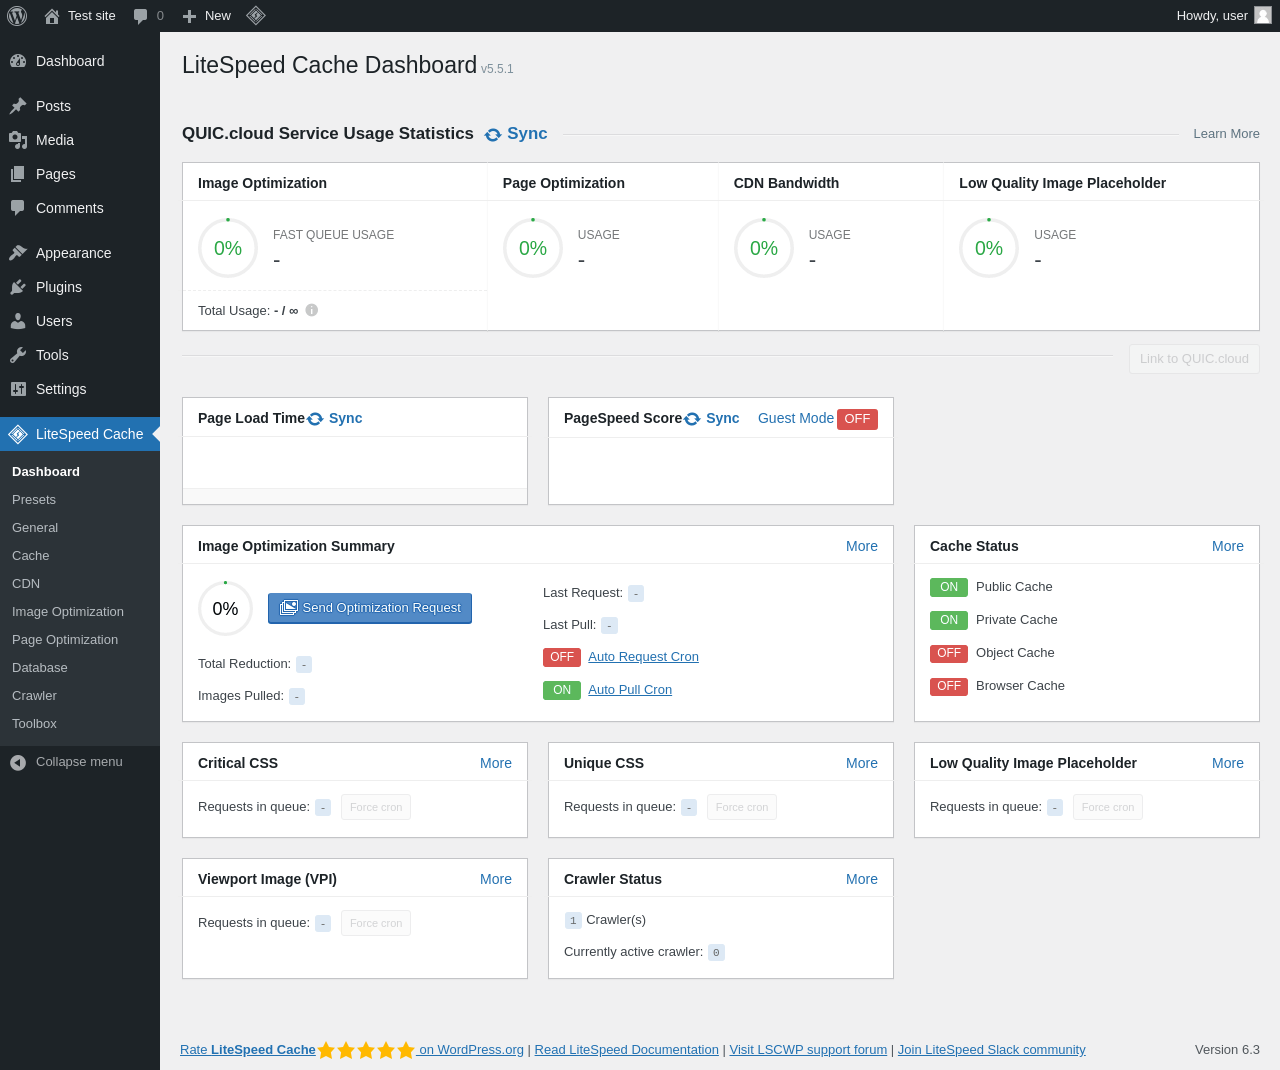
Task: Click the Plugins icon in sidebar
Action: point(18,287)
